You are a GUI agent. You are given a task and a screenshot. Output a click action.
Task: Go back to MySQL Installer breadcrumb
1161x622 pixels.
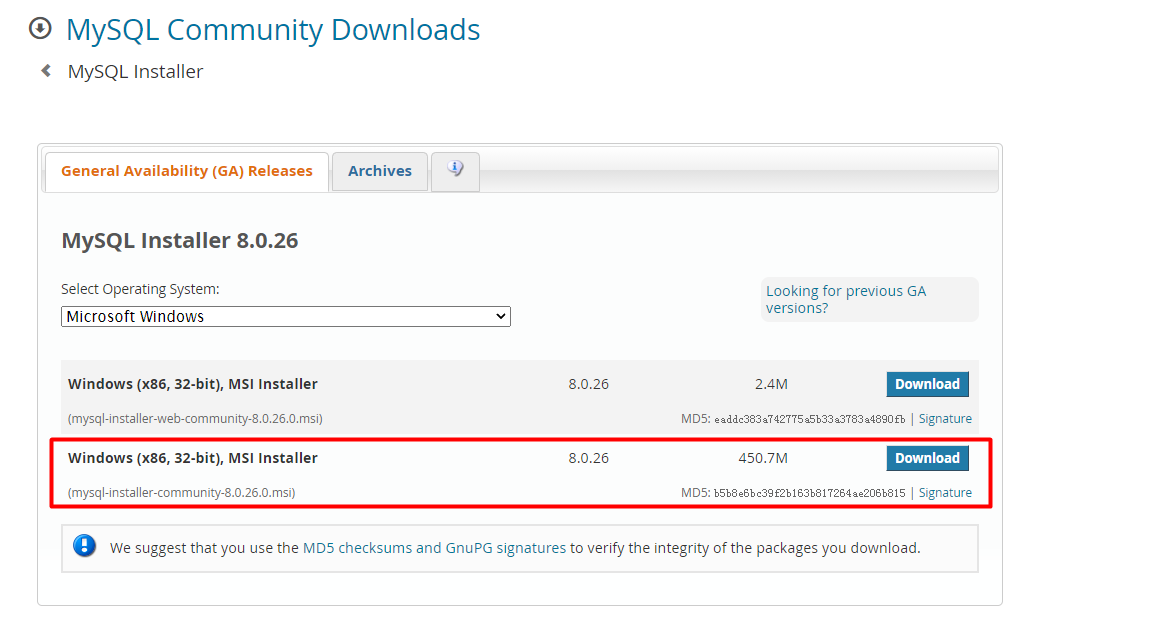135,72
